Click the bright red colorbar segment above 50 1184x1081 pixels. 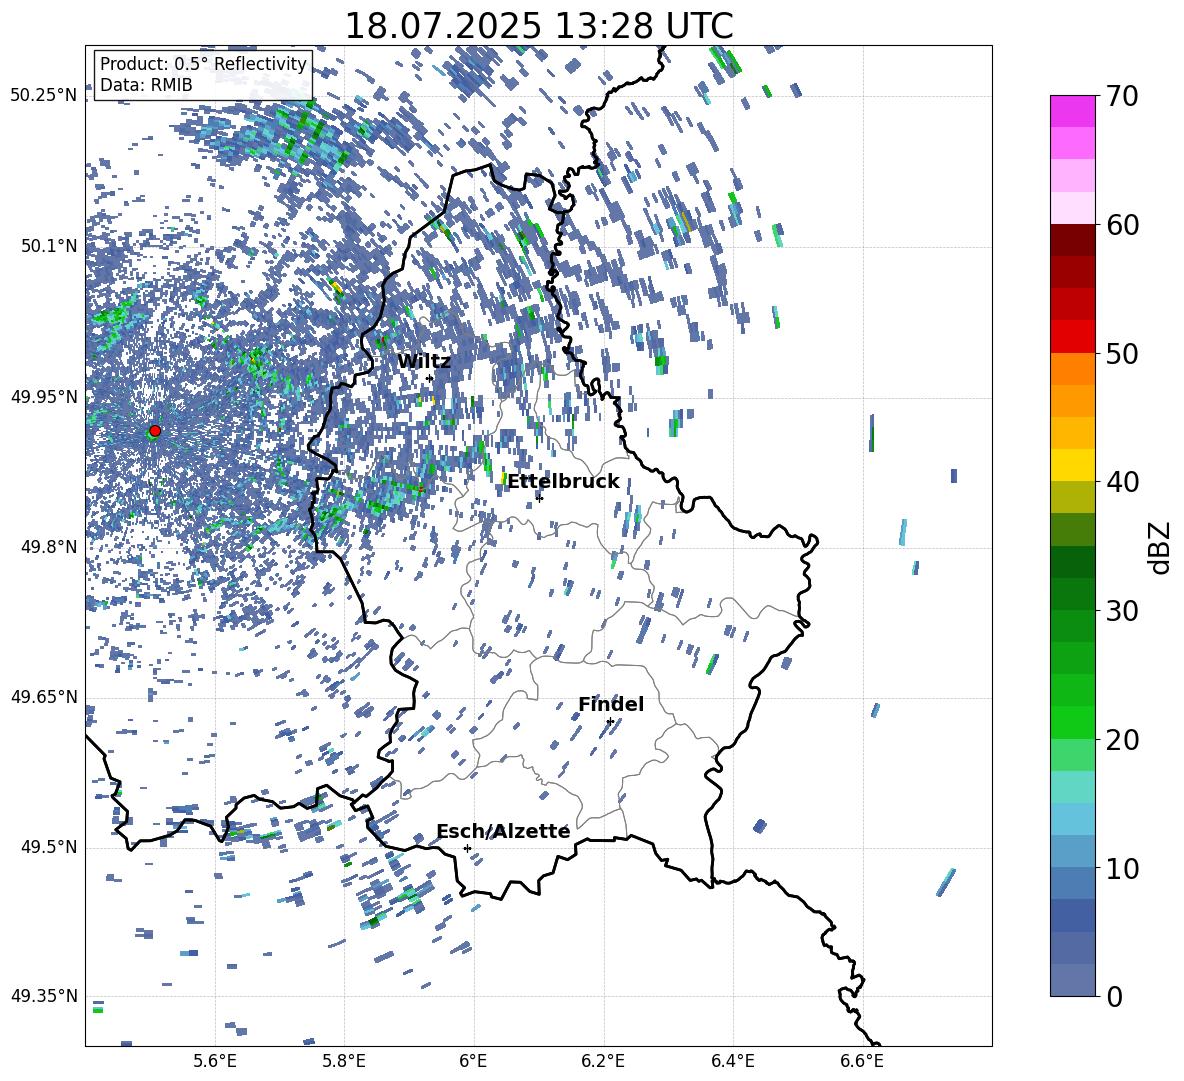[x=1072, y=337]
